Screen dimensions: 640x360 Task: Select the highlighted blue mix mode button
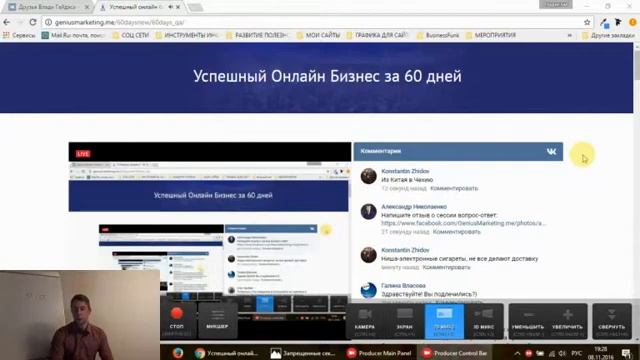click(x=444, y=321)
